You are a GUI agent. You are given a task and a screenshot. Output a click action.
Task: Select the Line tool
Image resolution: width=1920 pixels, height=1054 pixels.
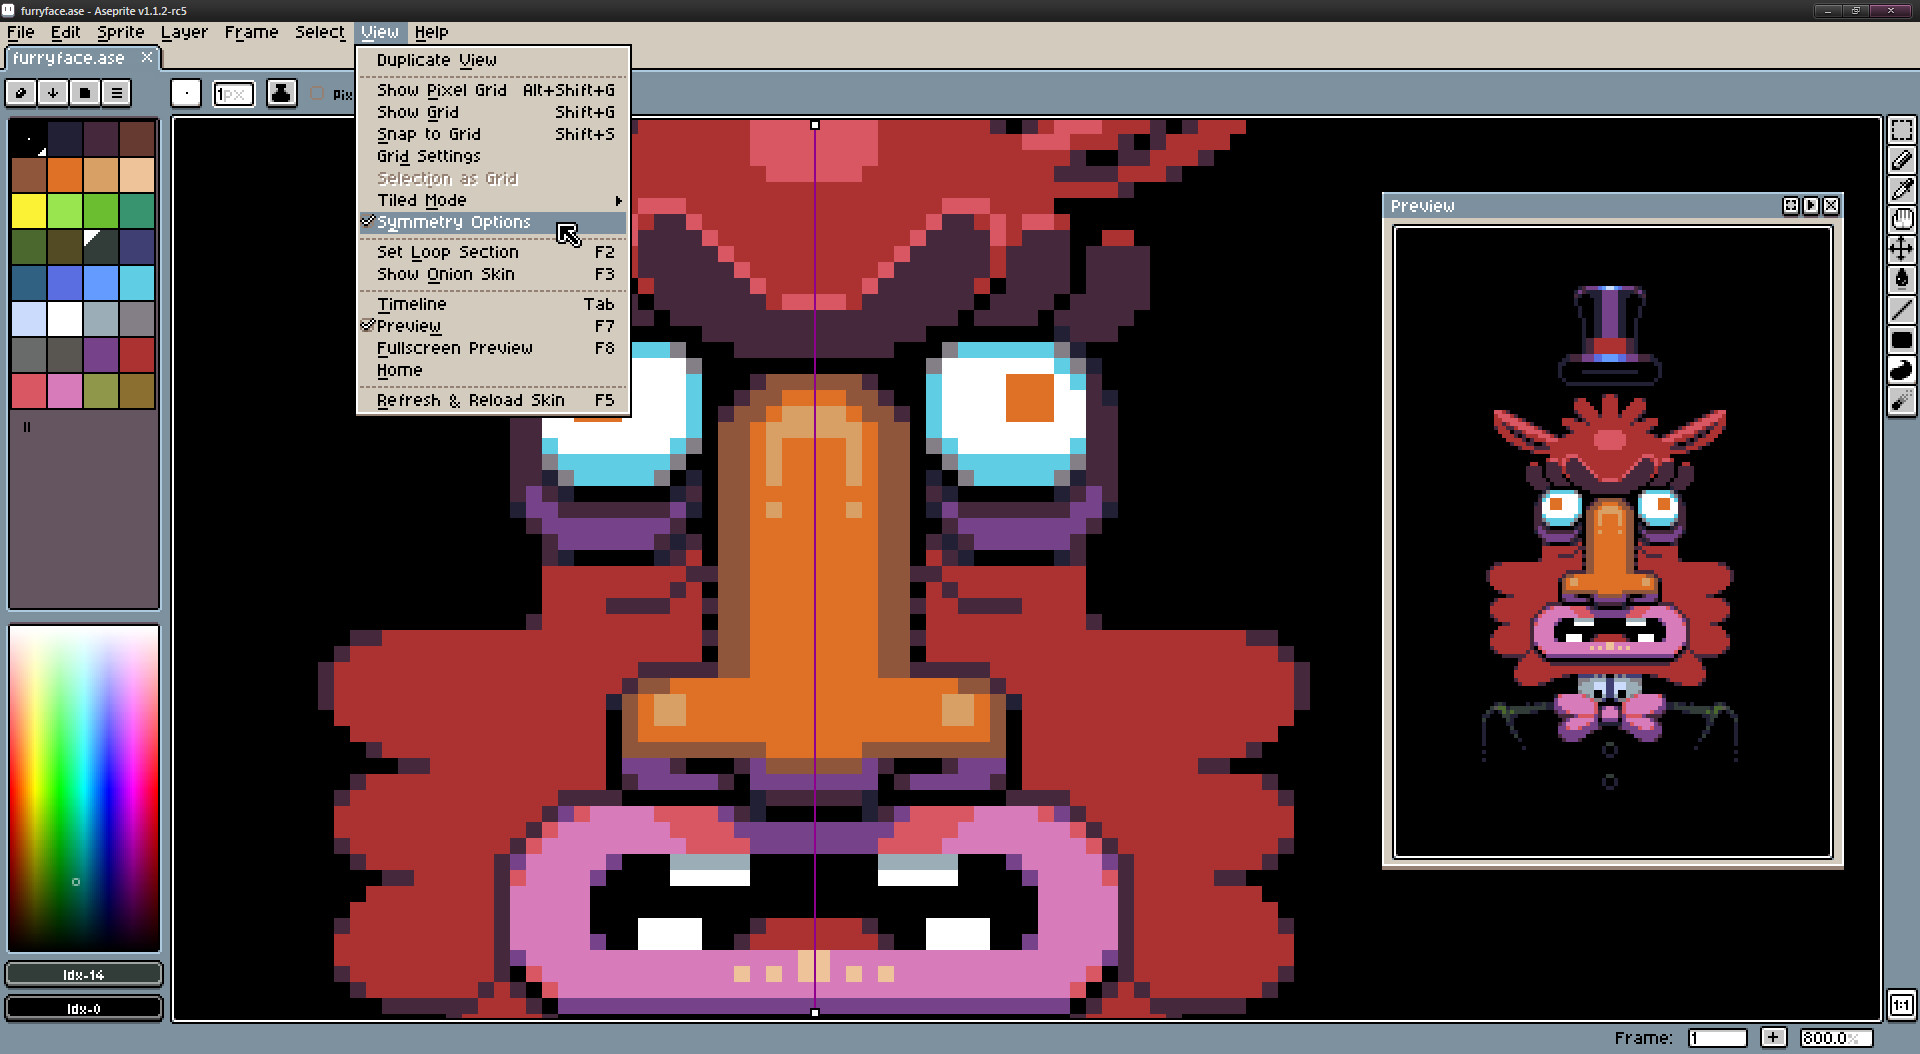tap(1904, 309)
